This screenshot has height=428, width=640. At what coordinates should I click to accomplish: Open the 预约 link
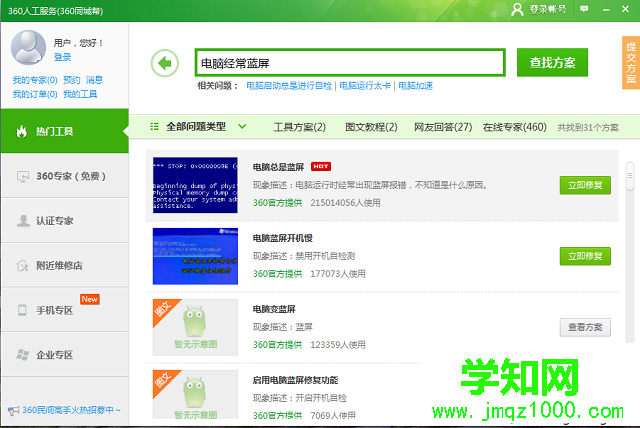71,80
